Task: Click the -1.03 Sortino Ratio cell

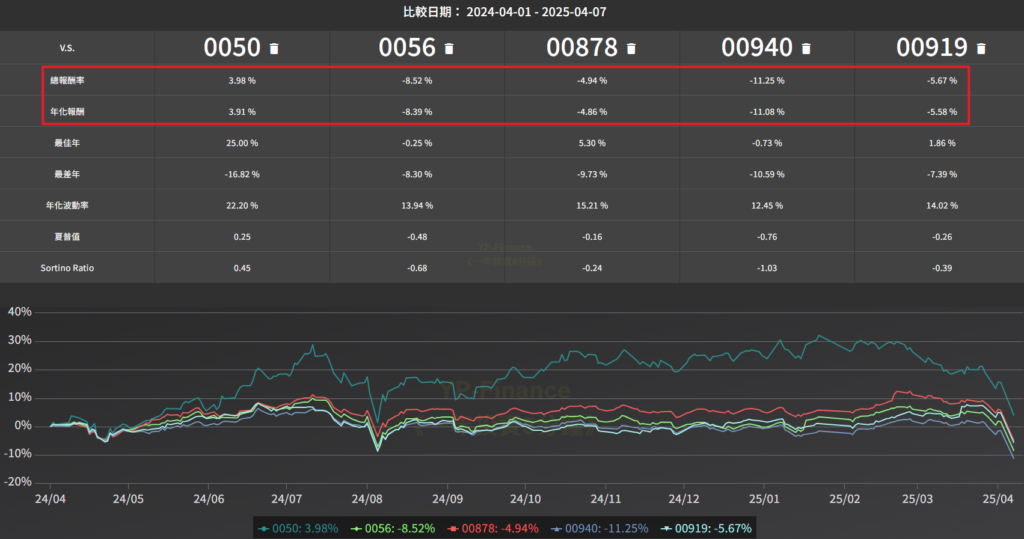Action: pos(767,268)
